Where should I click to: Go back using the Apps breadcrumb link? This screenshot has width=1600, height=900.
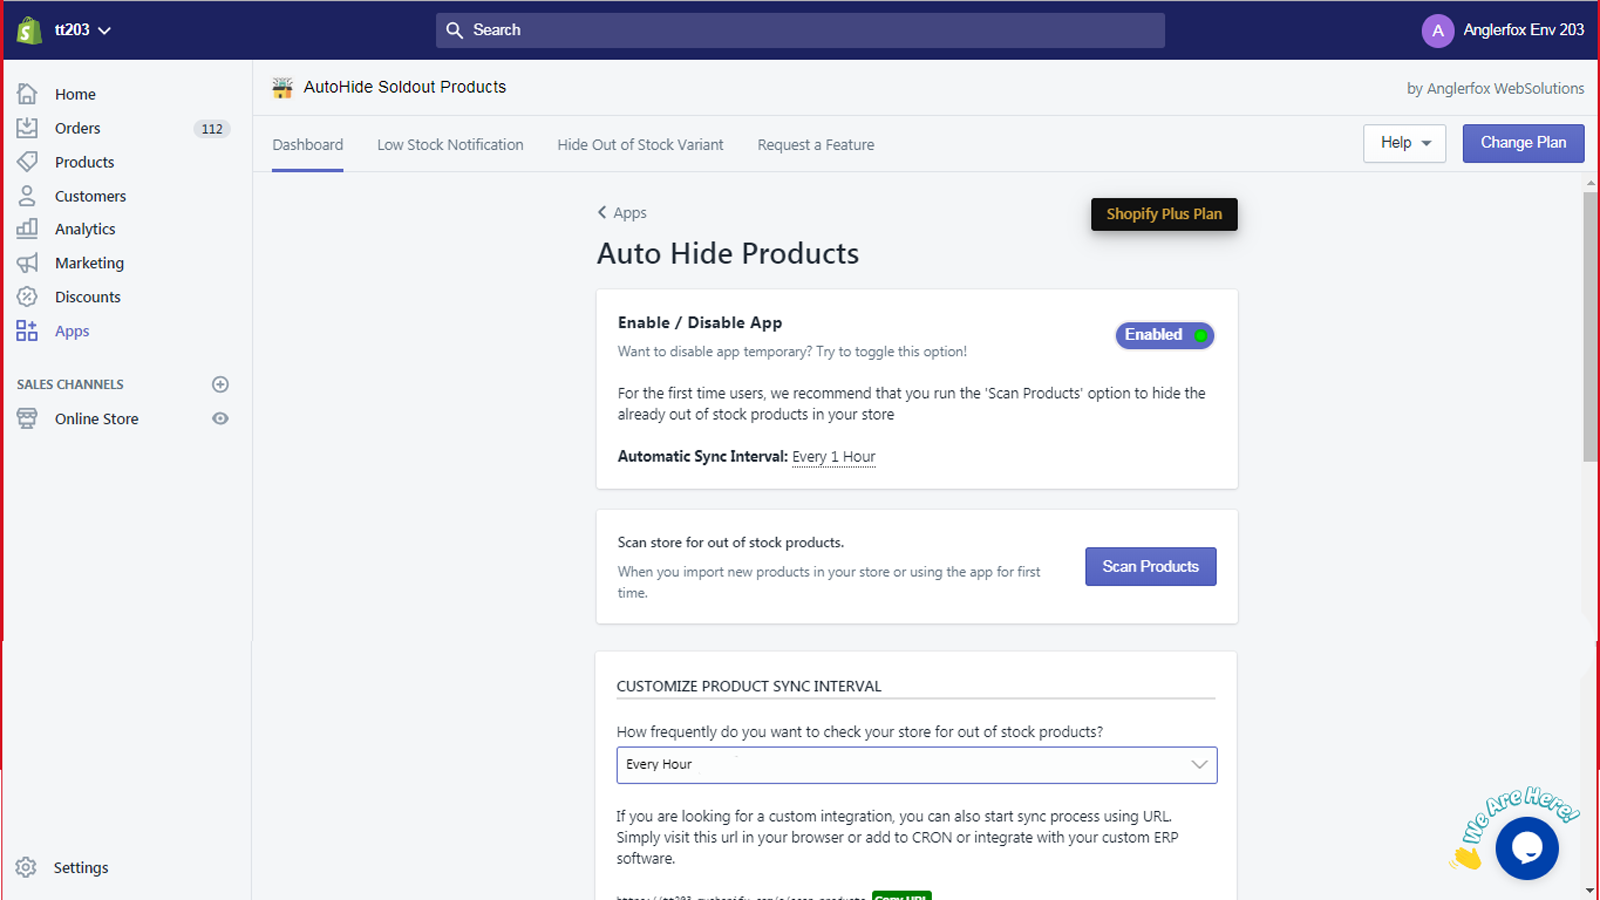[622, 213]
